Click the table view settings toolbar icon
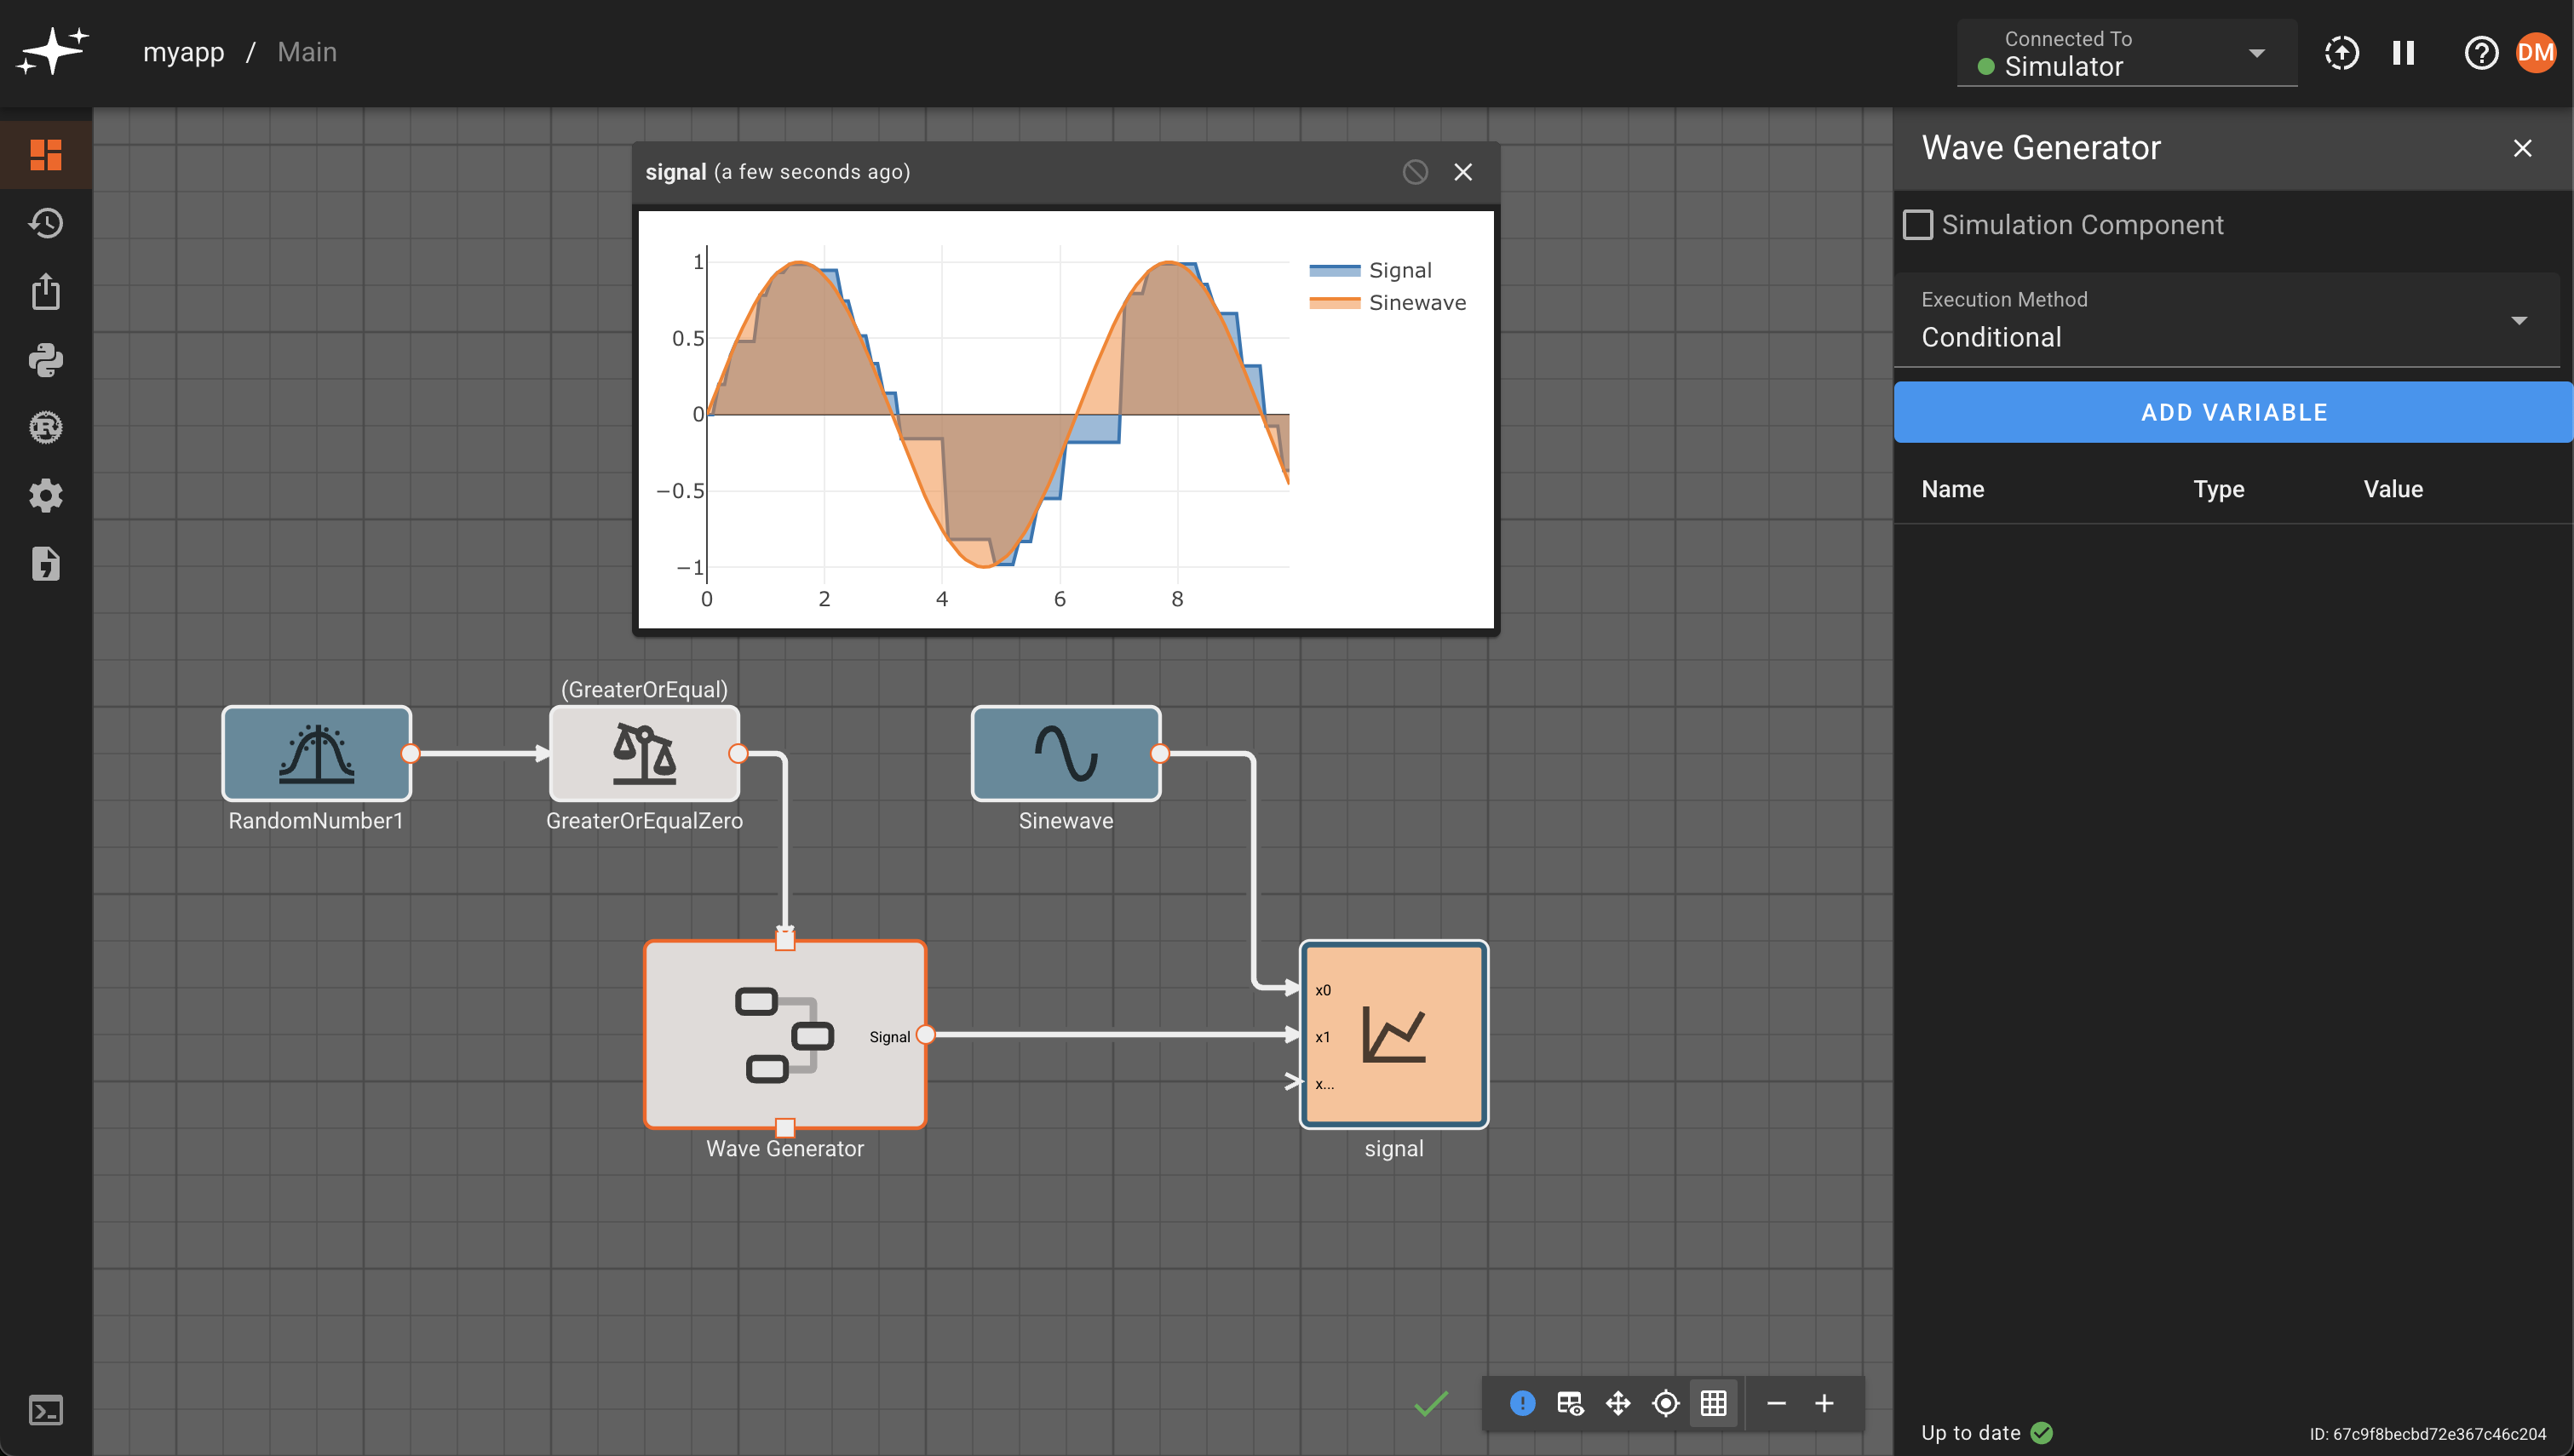 pyautogui.click(x=1570, y=1404)
